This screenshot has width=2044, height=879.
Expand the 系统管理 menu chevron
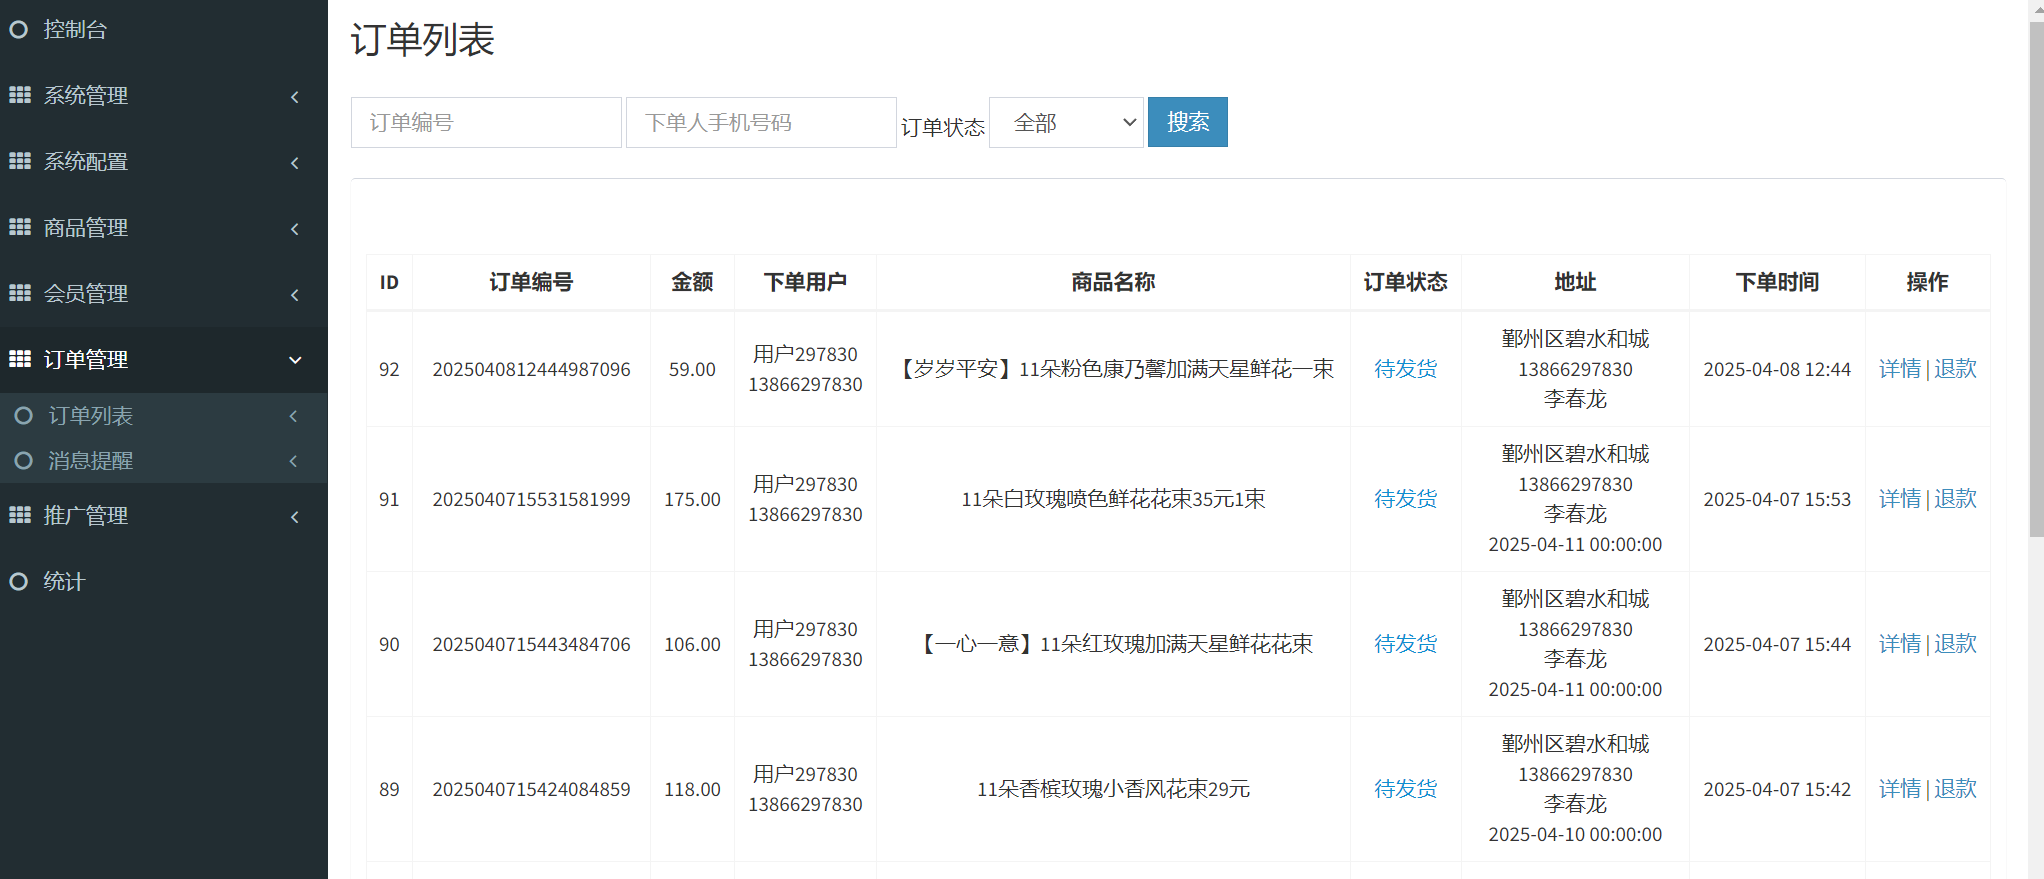tap(295, 96)
